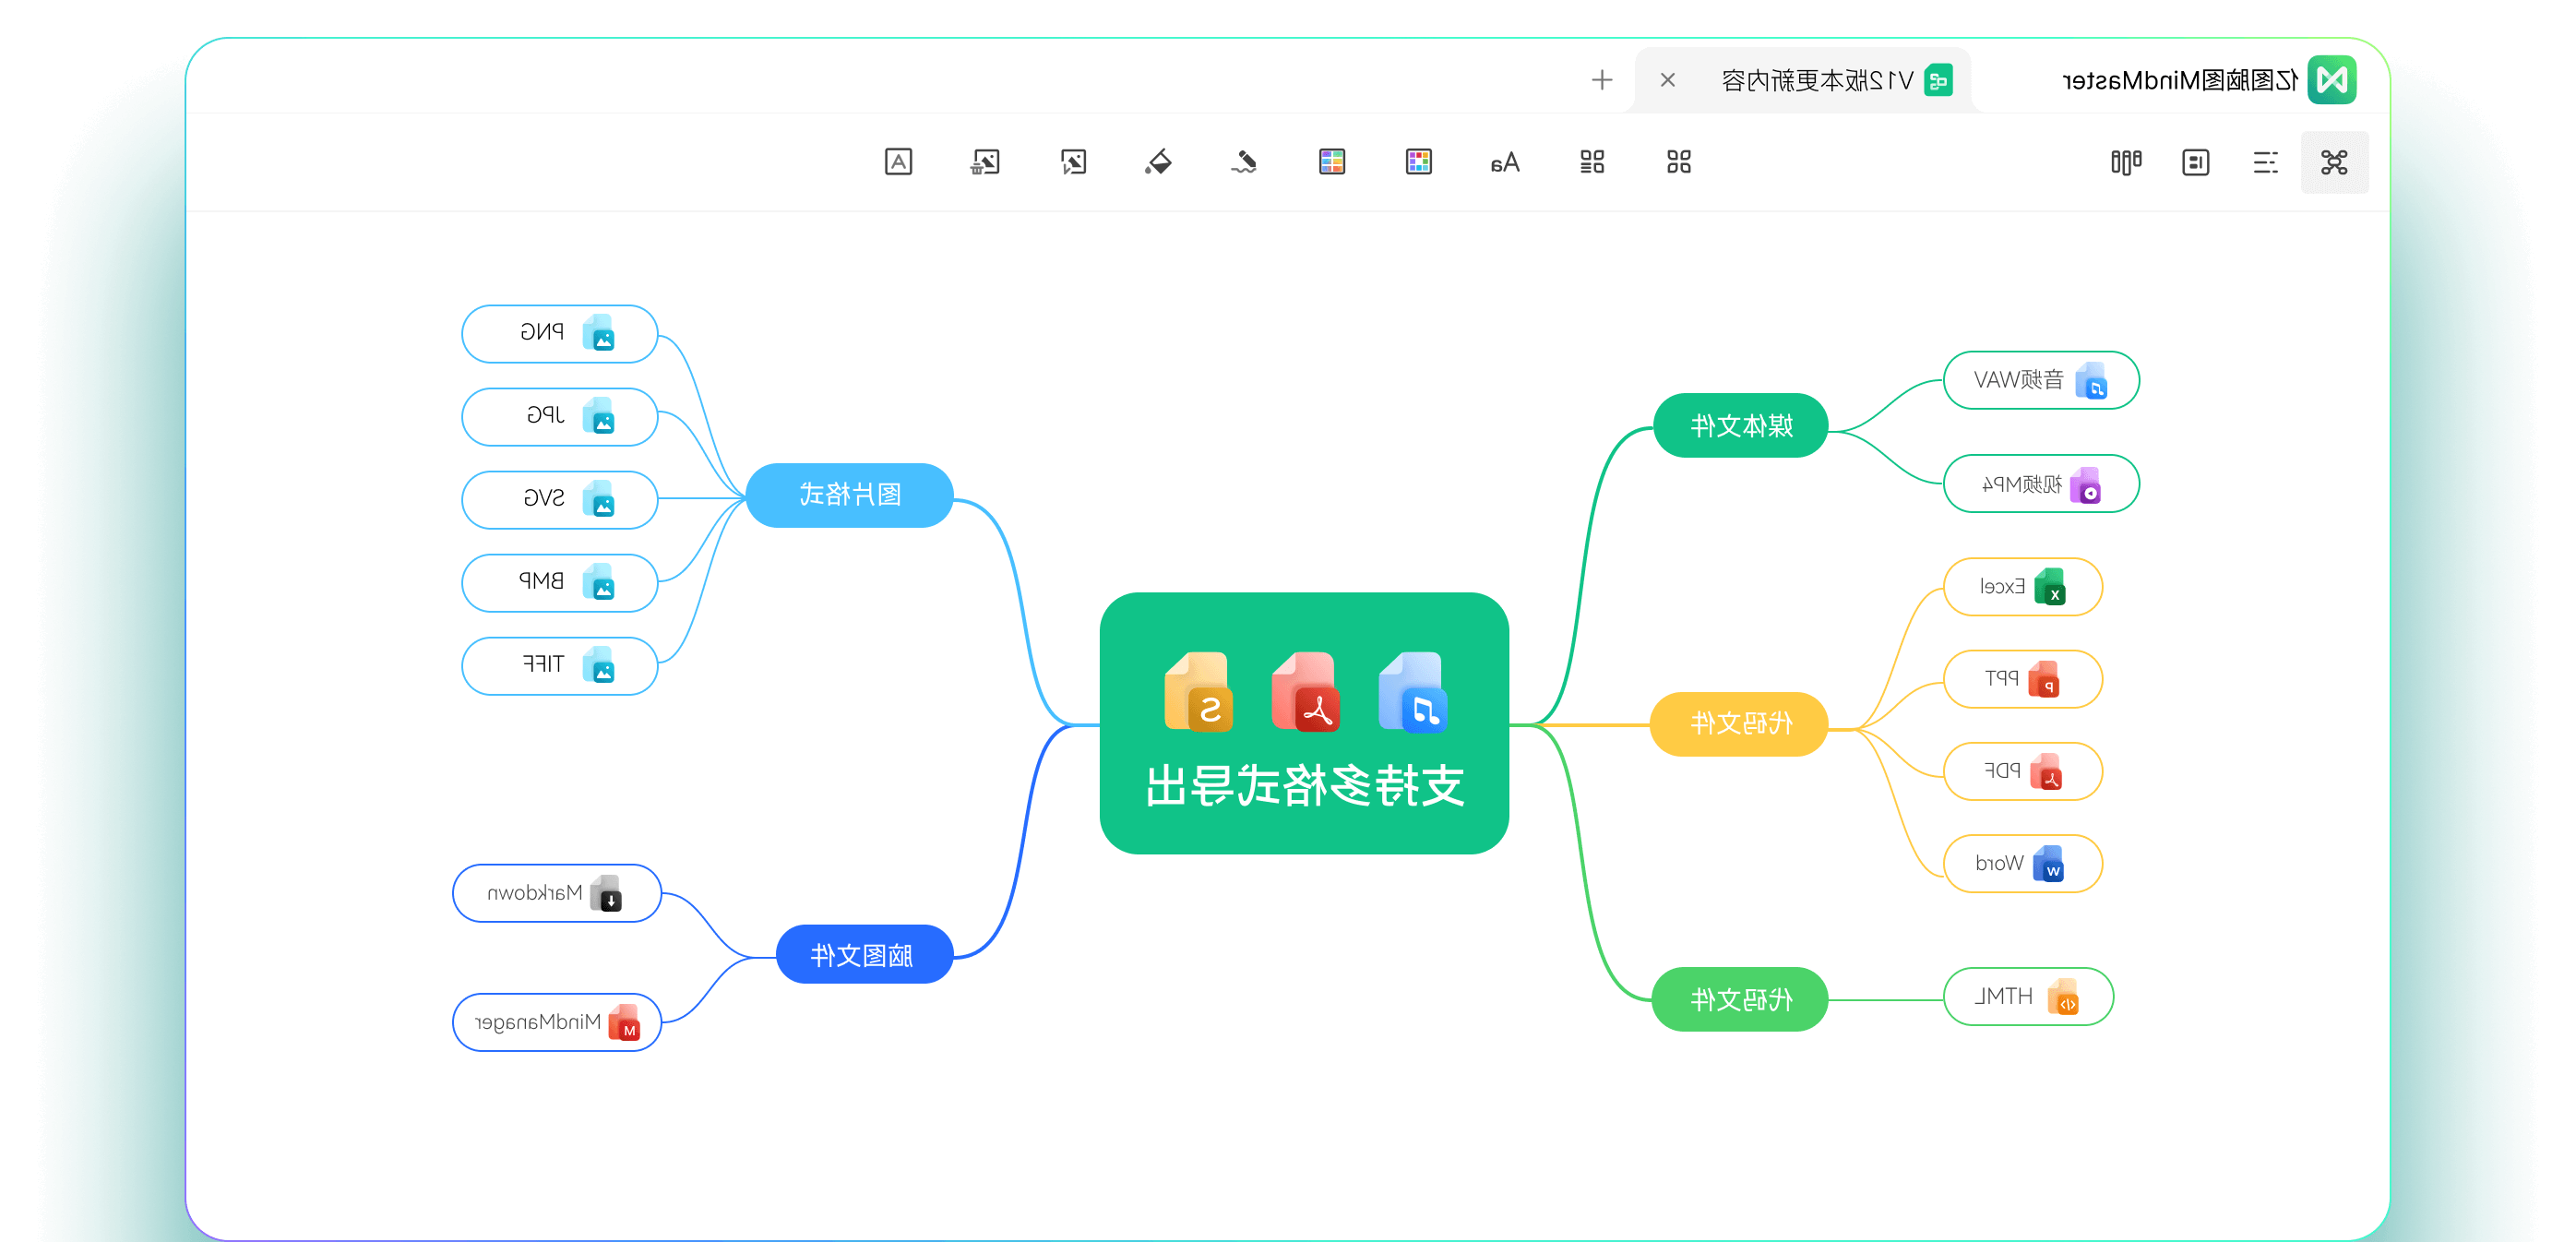
Task: Click music file icon in central topic
Action: pyautogui.click(x=1413, y=693)
